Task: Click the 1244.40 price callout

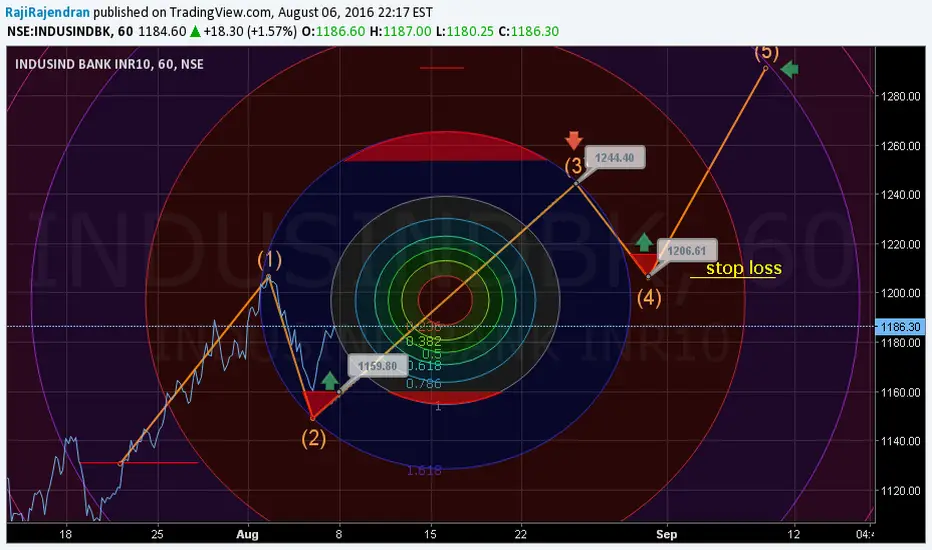Action: point(615,158)
